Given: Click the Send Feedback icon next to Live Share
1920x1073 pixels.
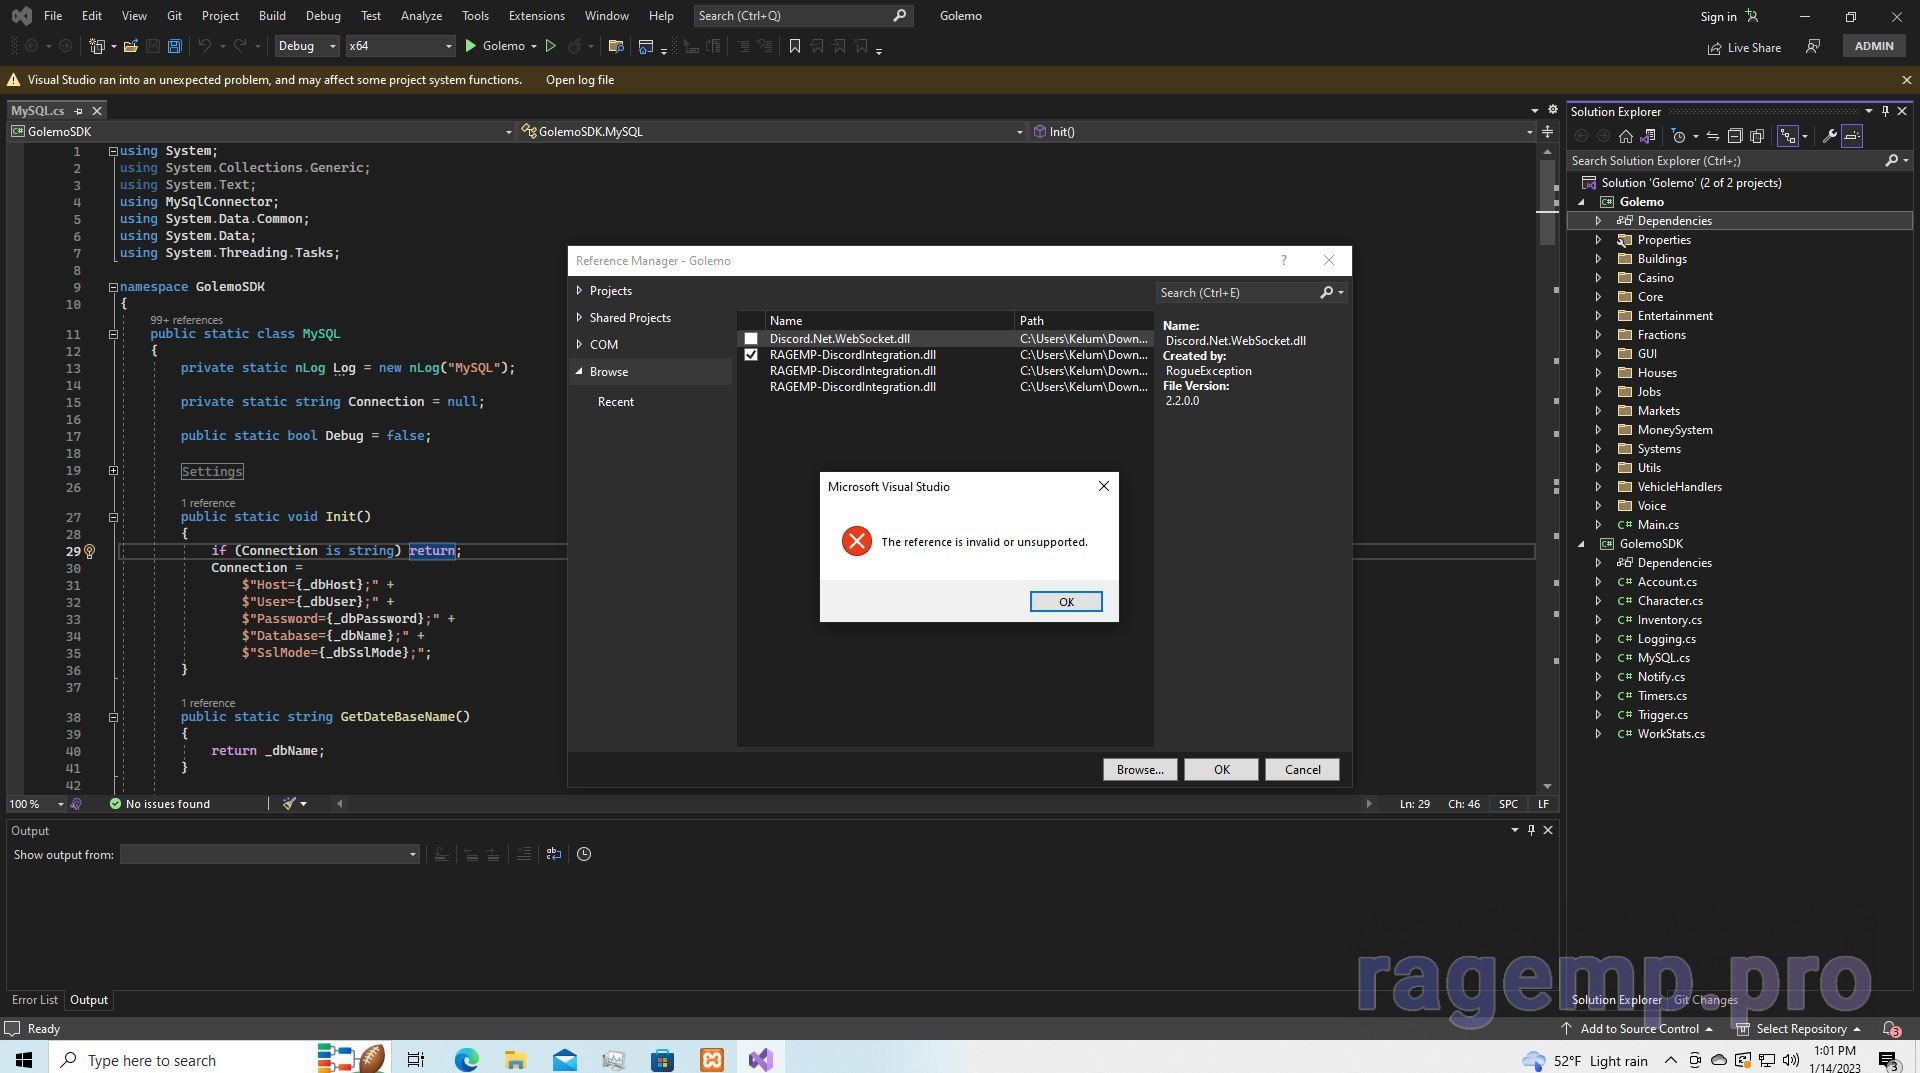Looking at the screenshot, I should (x=1813, y=46).
